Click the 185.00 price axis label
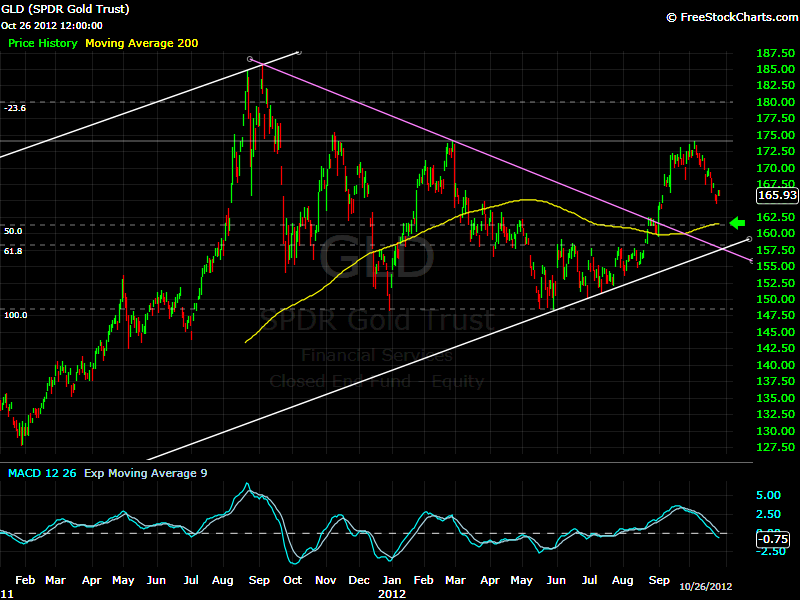The height and width of the screenshot is (600, 800). pos(776,69)
